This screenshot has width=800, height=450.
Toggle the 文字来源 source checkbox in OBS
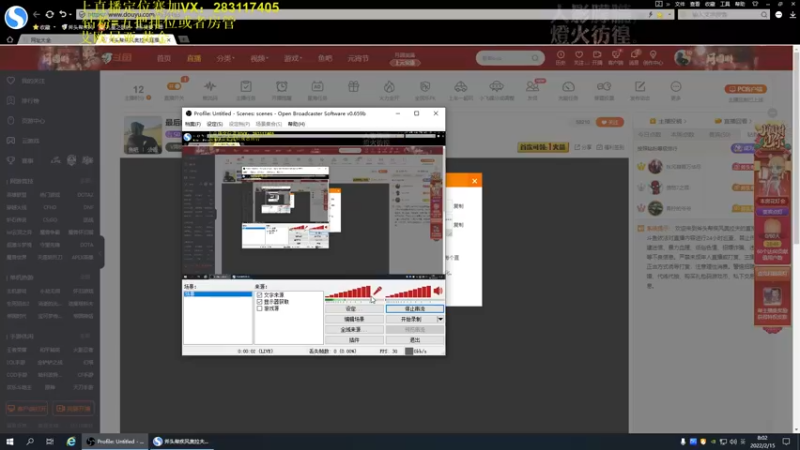click(x=260, y=295)
